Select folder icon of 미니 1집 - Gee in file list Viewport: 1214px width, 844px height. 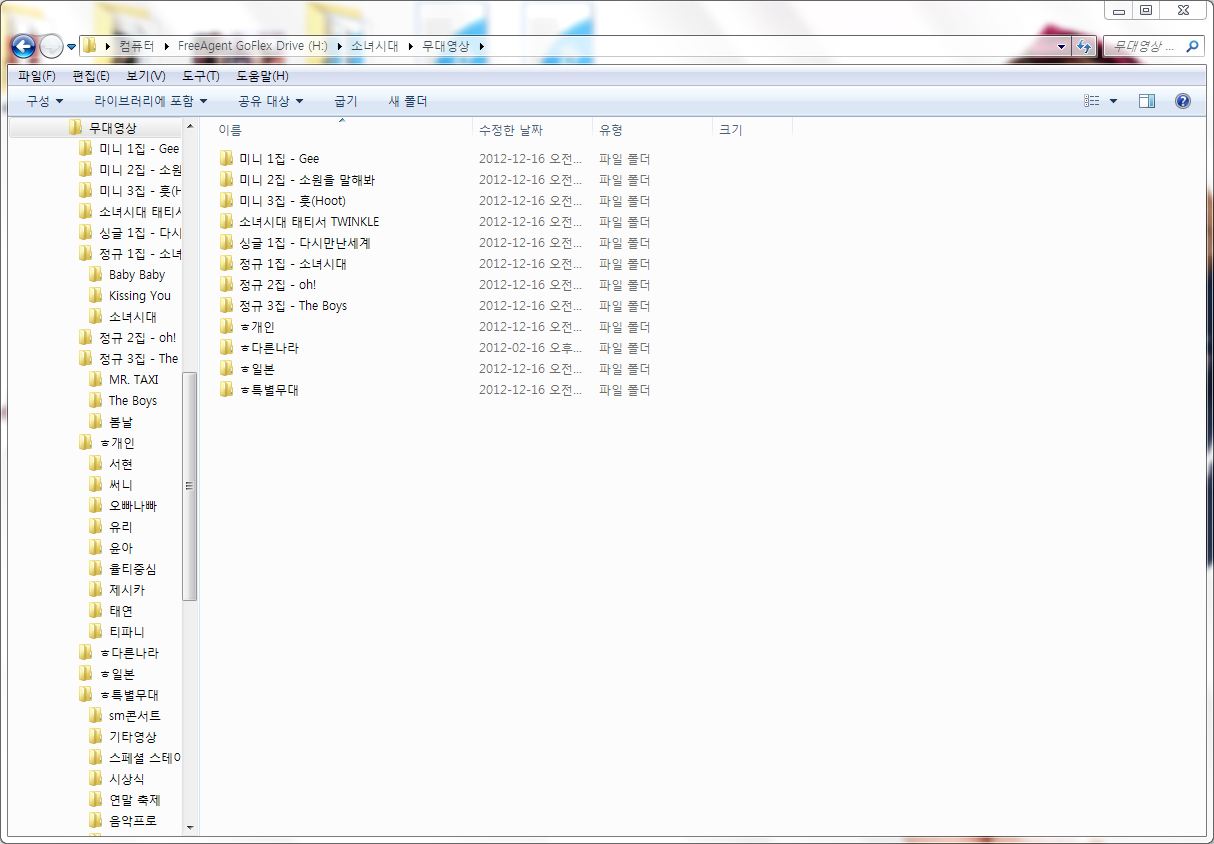point(227,158)
